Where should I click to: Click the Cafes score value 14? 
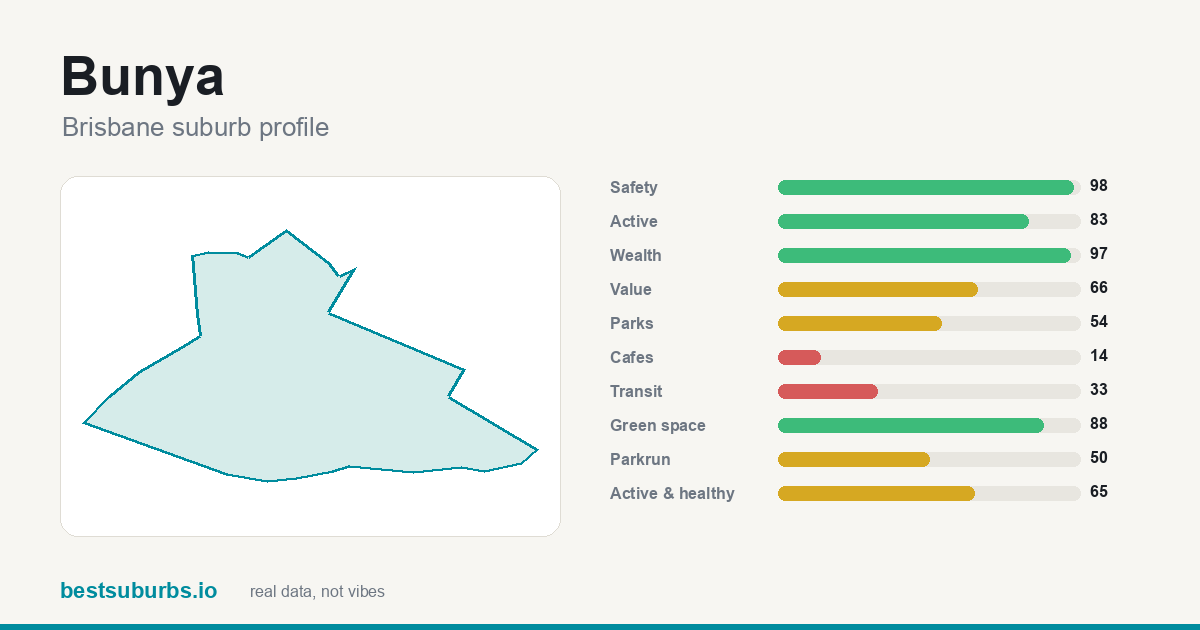click(x=1099, y=356)
